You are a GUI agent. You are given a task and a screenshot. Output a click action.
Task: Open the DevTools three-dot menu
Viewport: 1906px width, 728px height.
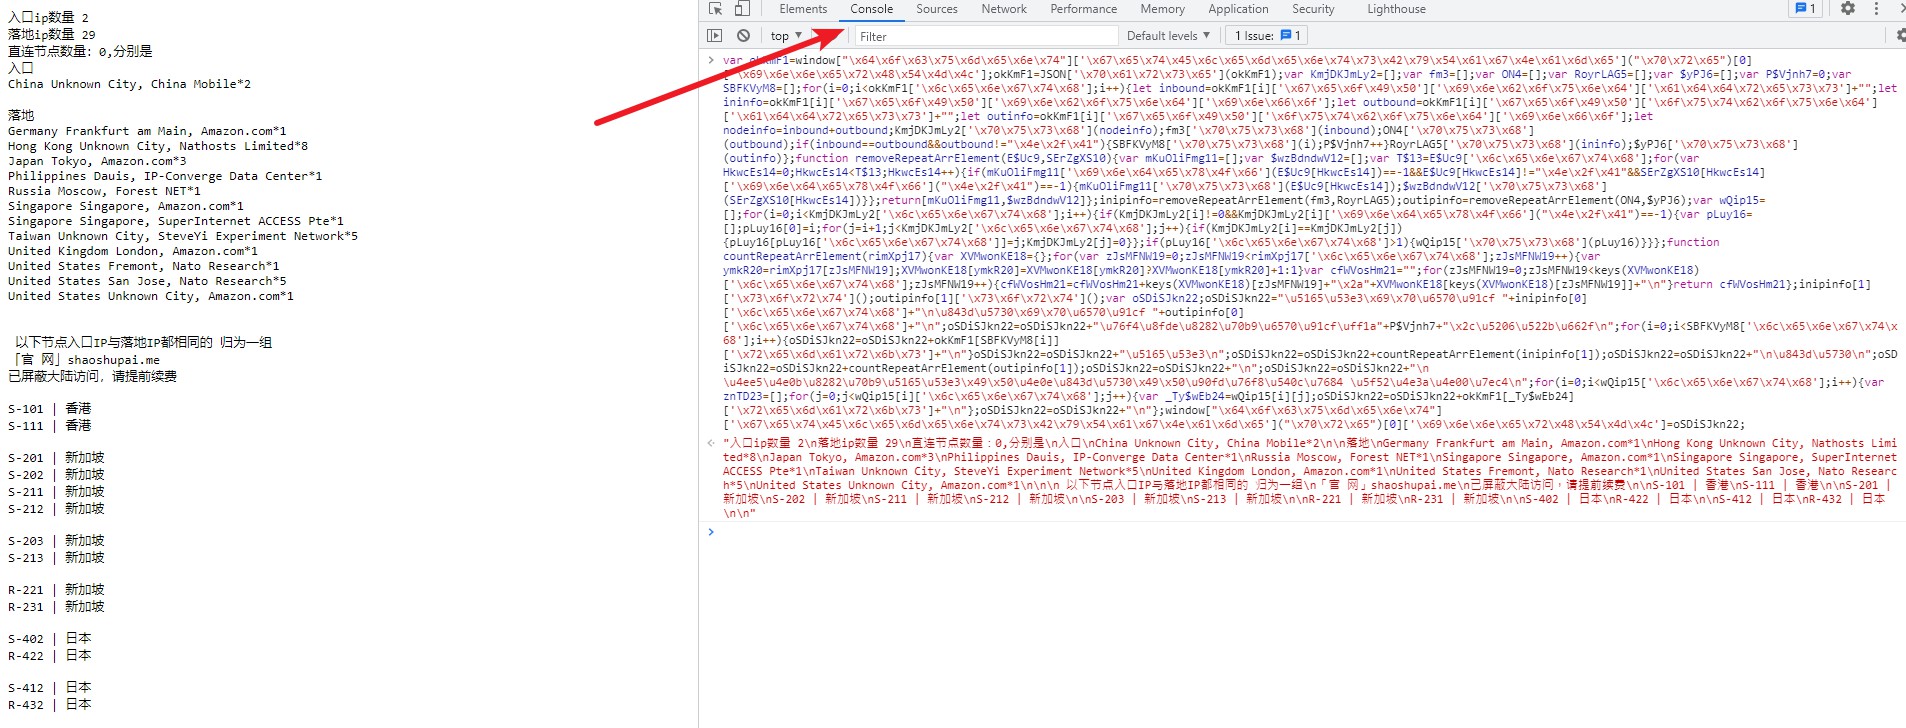(x=1876, y=9)
